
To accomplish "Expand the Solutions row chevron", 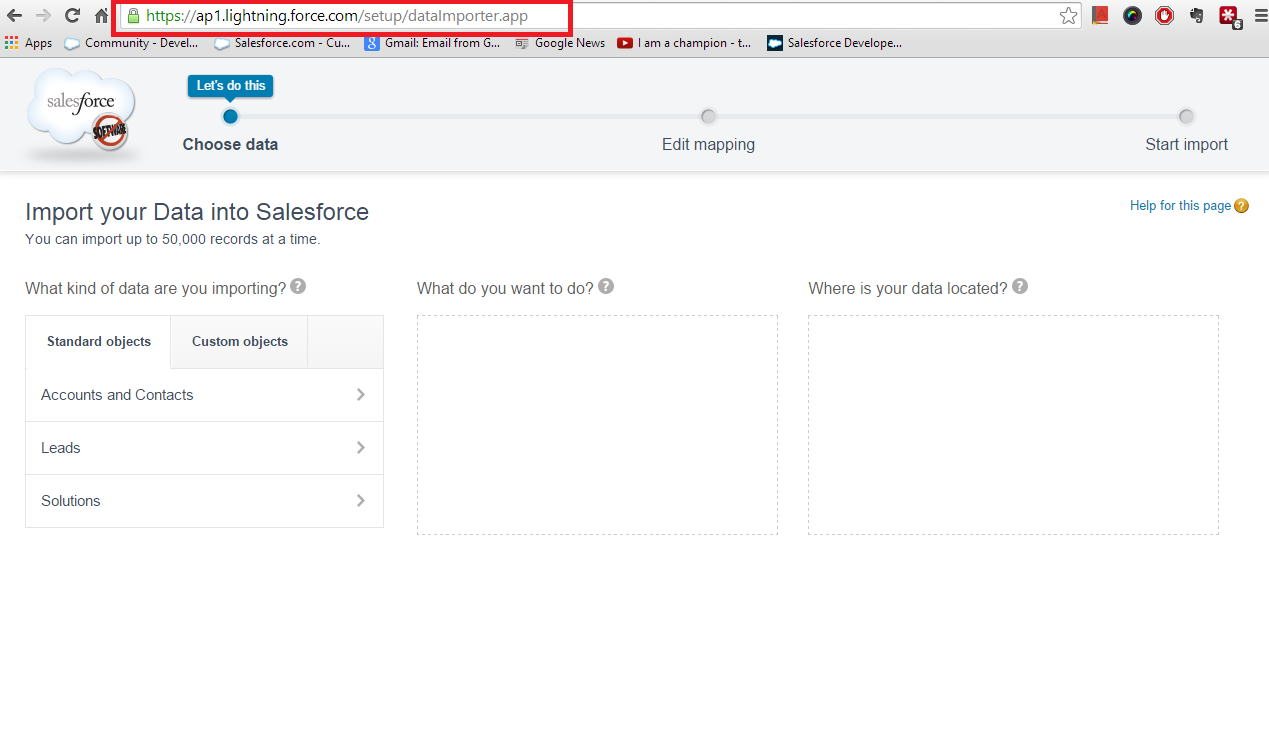I will tap(361, 501).
